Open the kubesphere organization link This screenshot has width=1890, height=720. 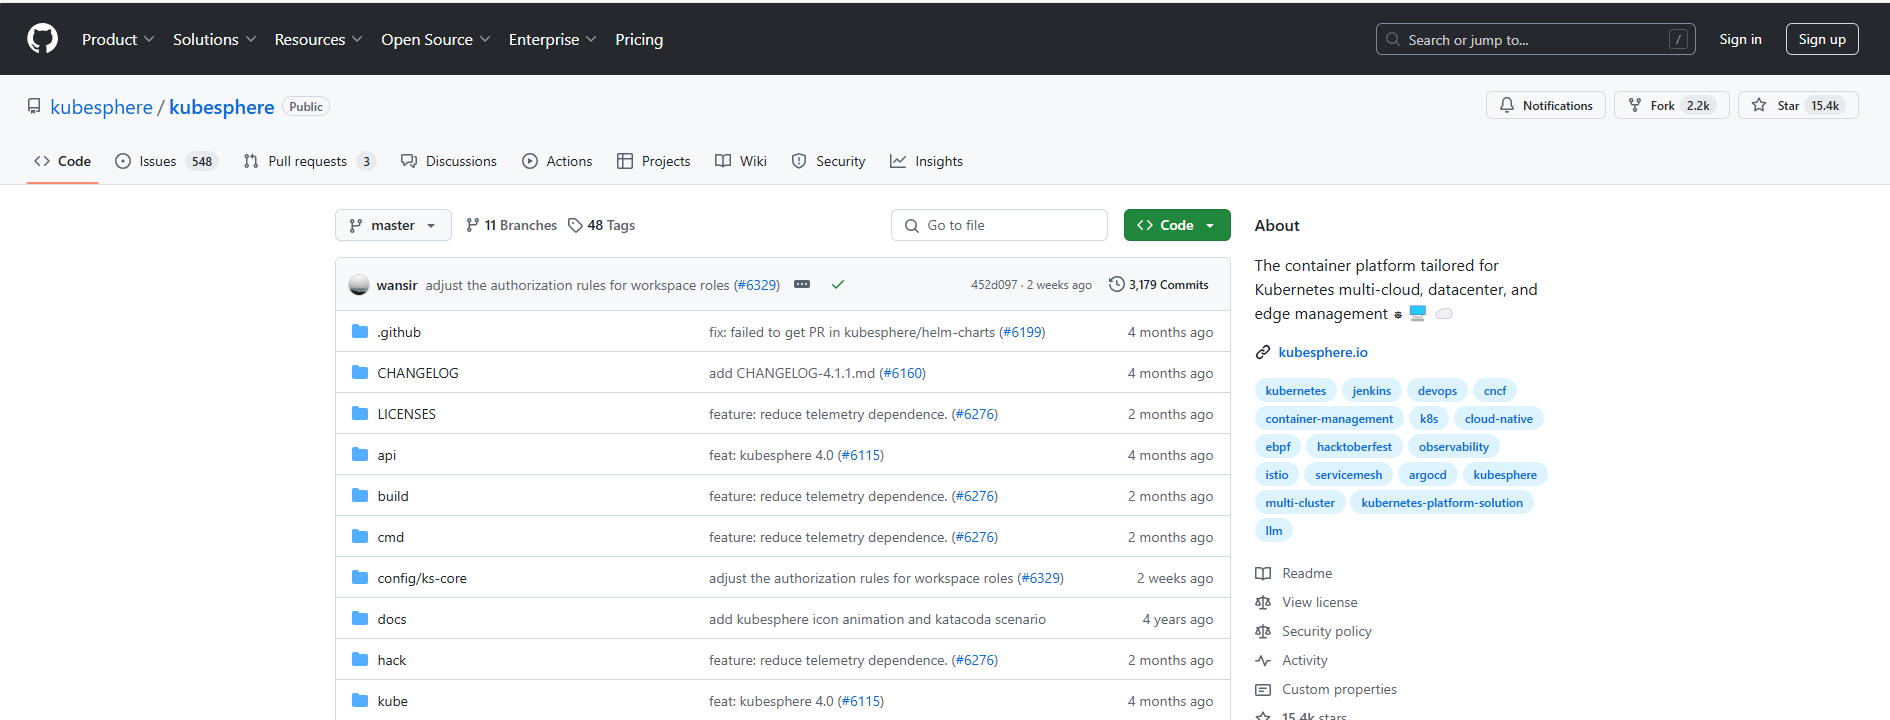point(101,107)
